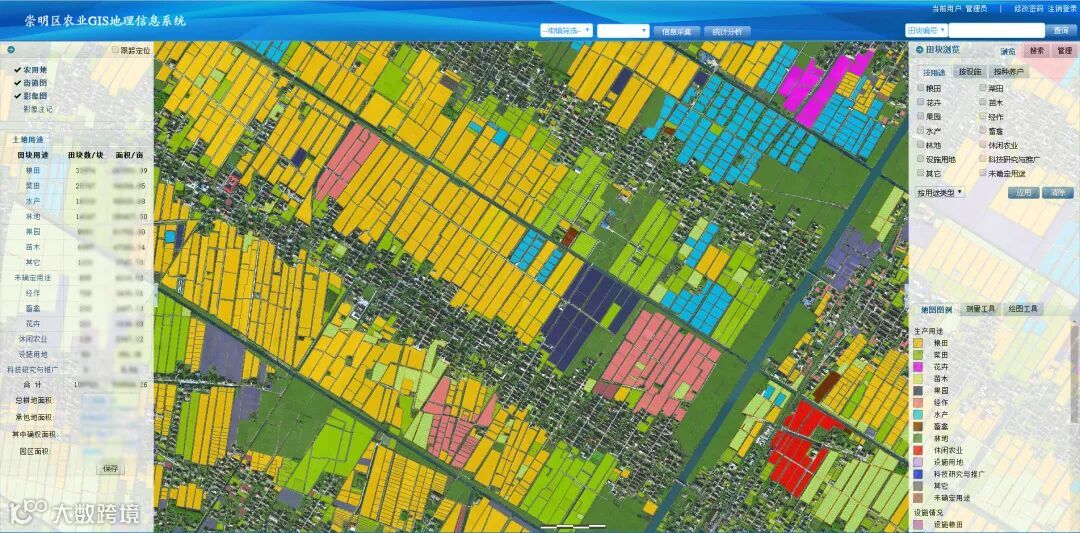The height and width of the screenshot is (533, 1080).
Task: Click the 合计 total row
Action: pos(77,385)
